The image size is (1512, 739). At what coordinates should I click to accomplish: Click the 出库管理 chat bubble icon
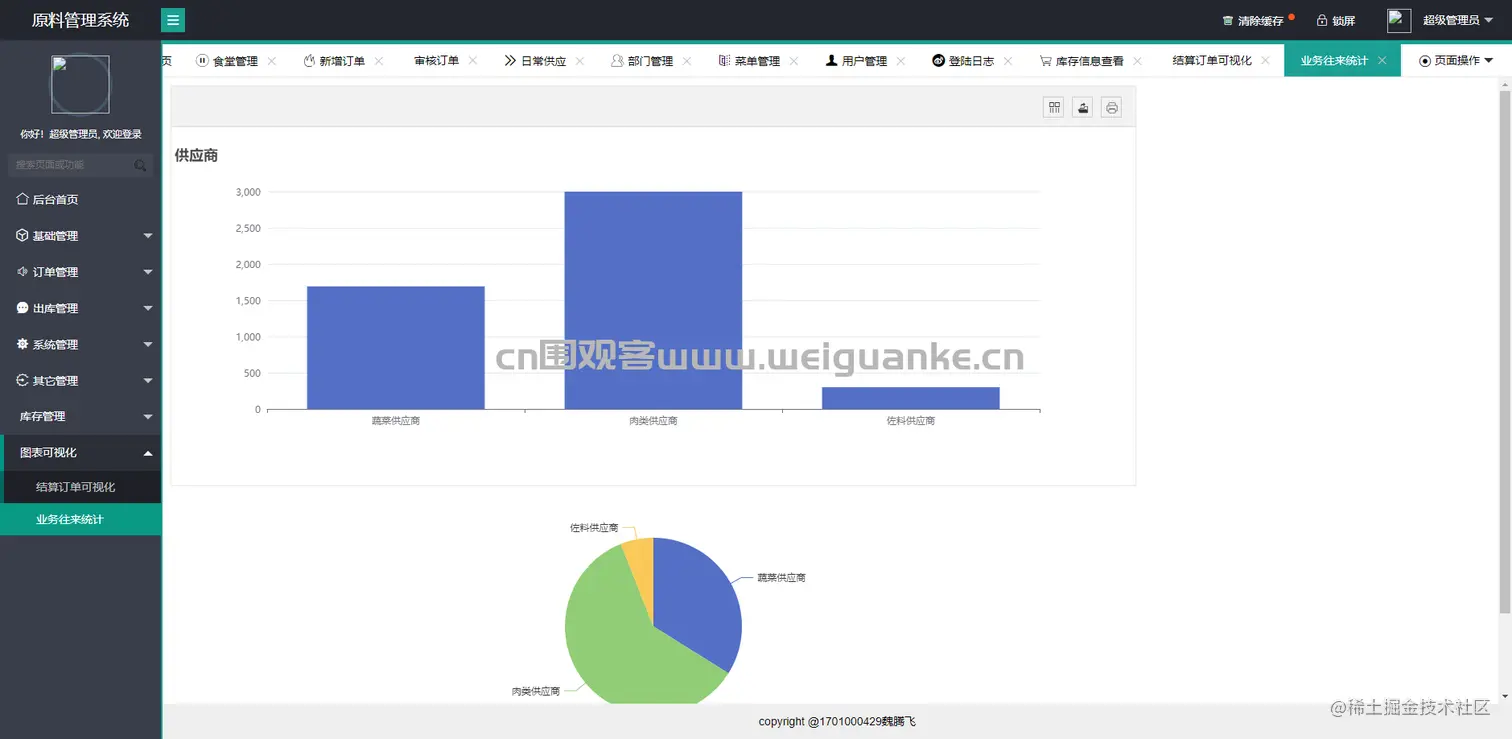pos(22,308)
